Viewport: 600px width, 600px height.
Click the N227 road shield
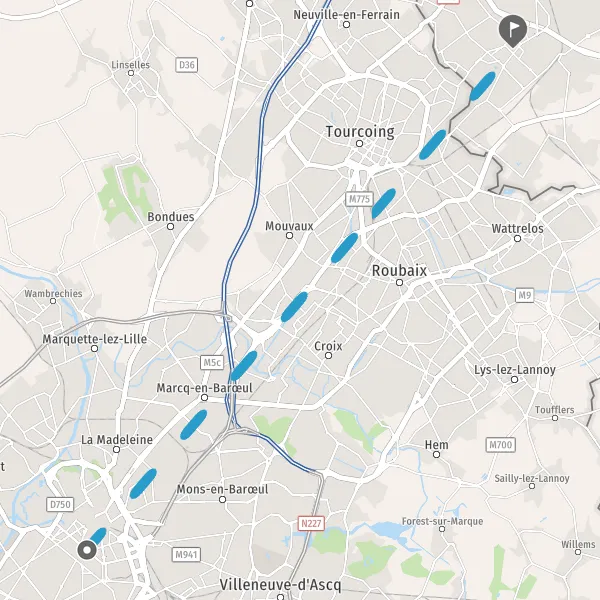[x=311, y=523]
